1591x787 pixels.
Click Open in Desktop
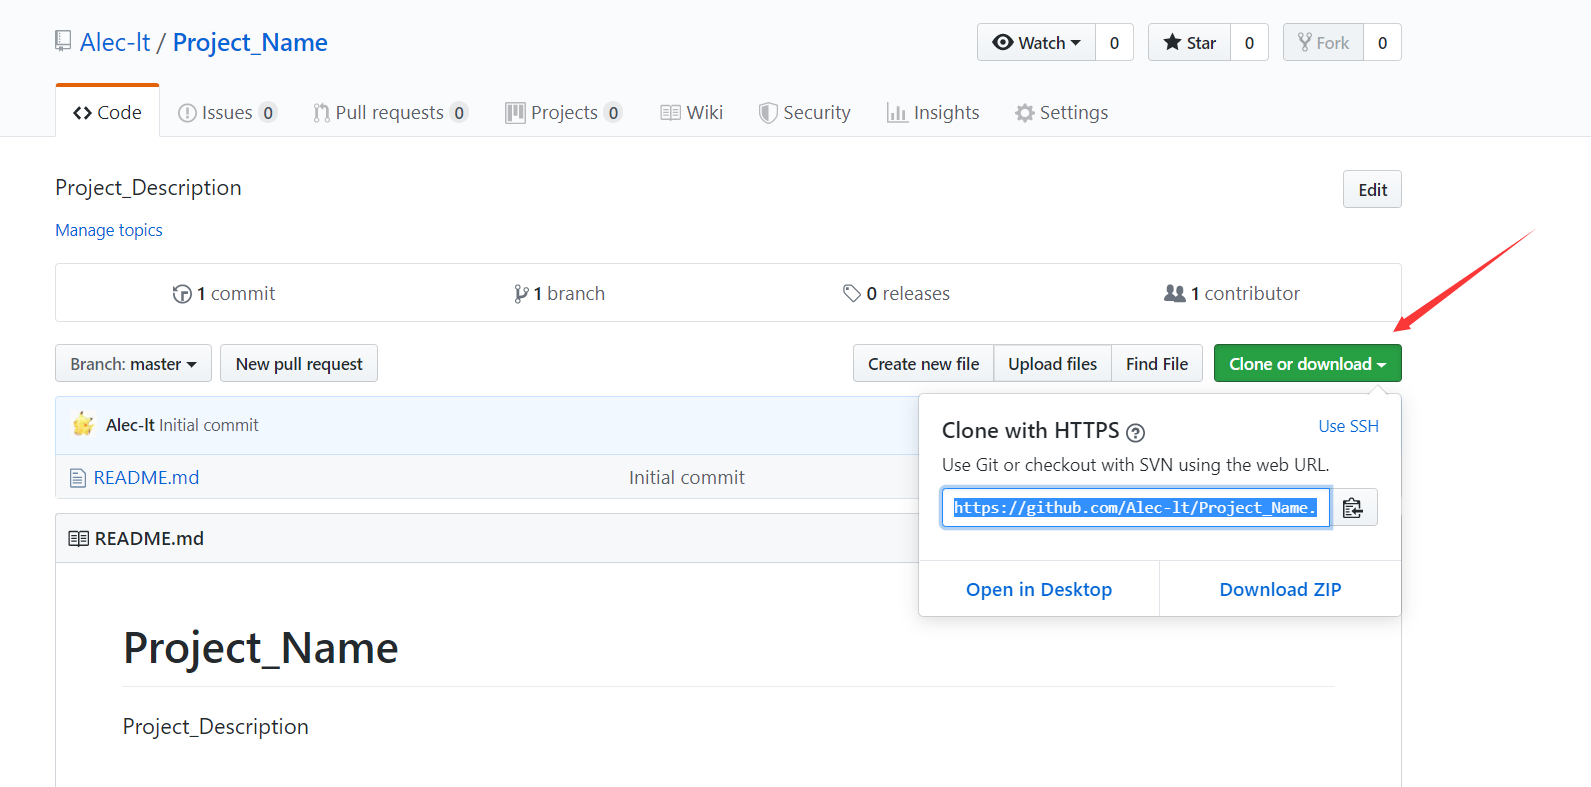coord(1039,590)
